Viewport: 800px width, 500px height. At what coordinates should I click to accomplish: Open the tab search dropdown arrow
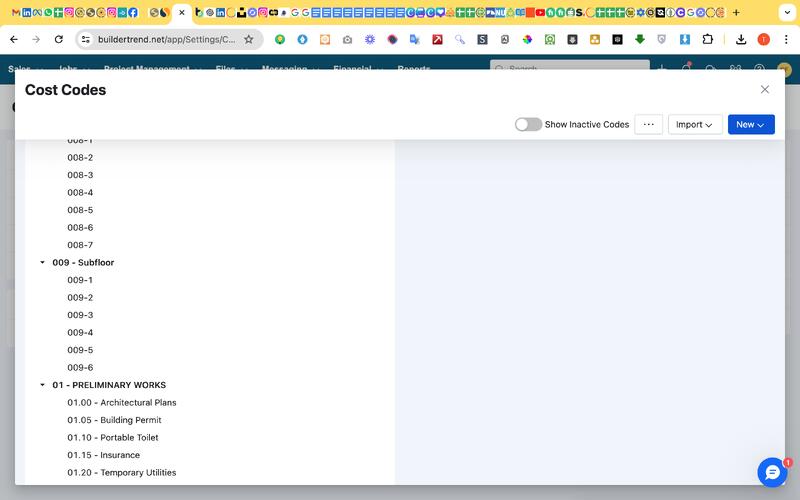coord(787,12)
